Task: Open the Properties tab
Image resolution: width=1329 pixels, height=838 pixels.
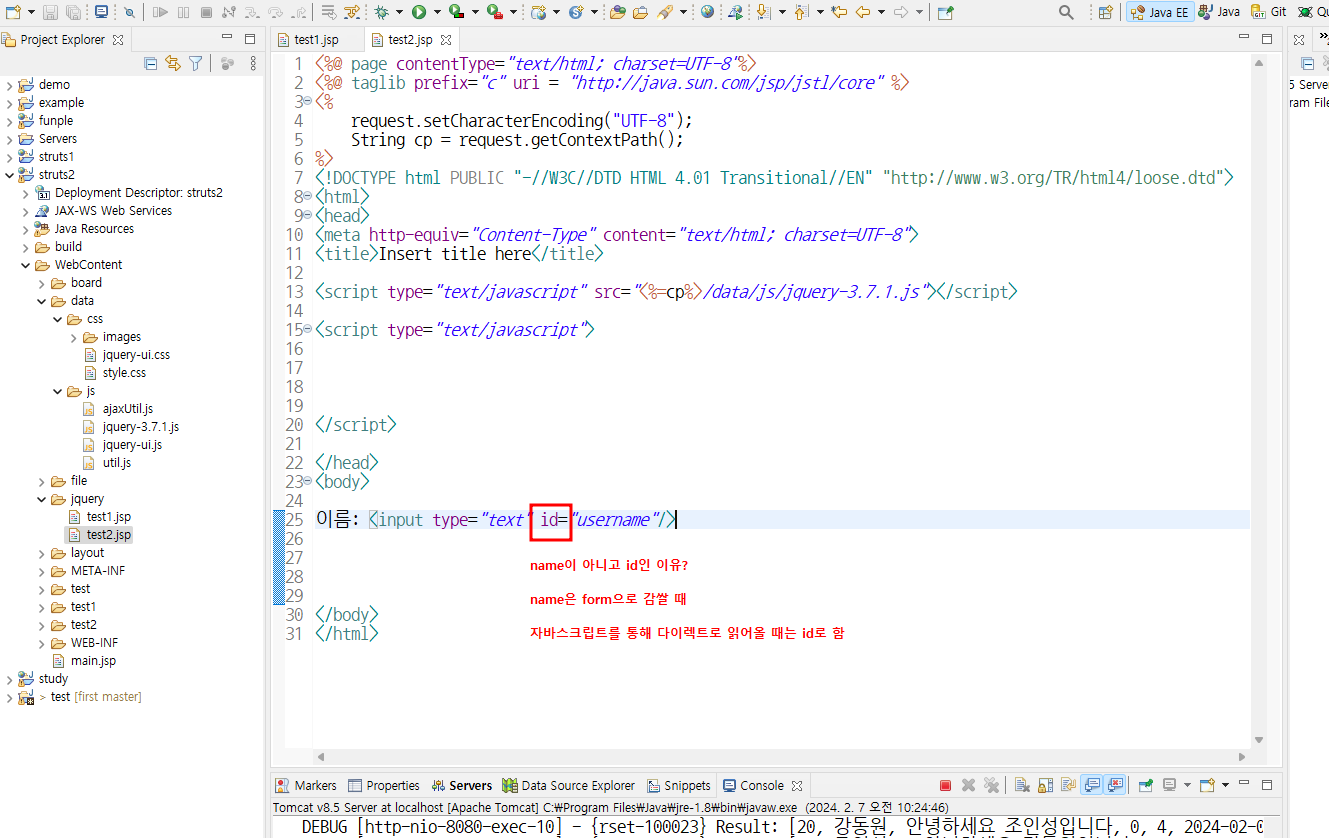Action: (384, 786)
